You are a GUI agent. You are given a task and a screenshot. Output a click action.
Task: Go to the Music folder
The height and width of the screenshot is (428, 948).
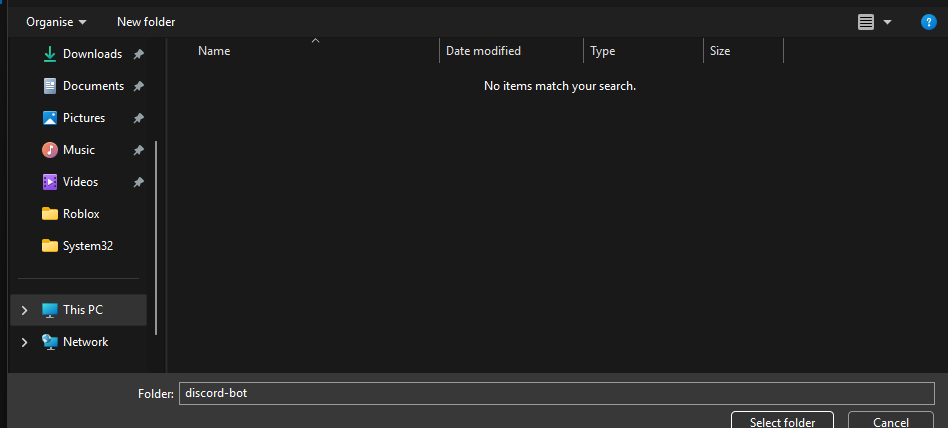[x=79, y=150]
